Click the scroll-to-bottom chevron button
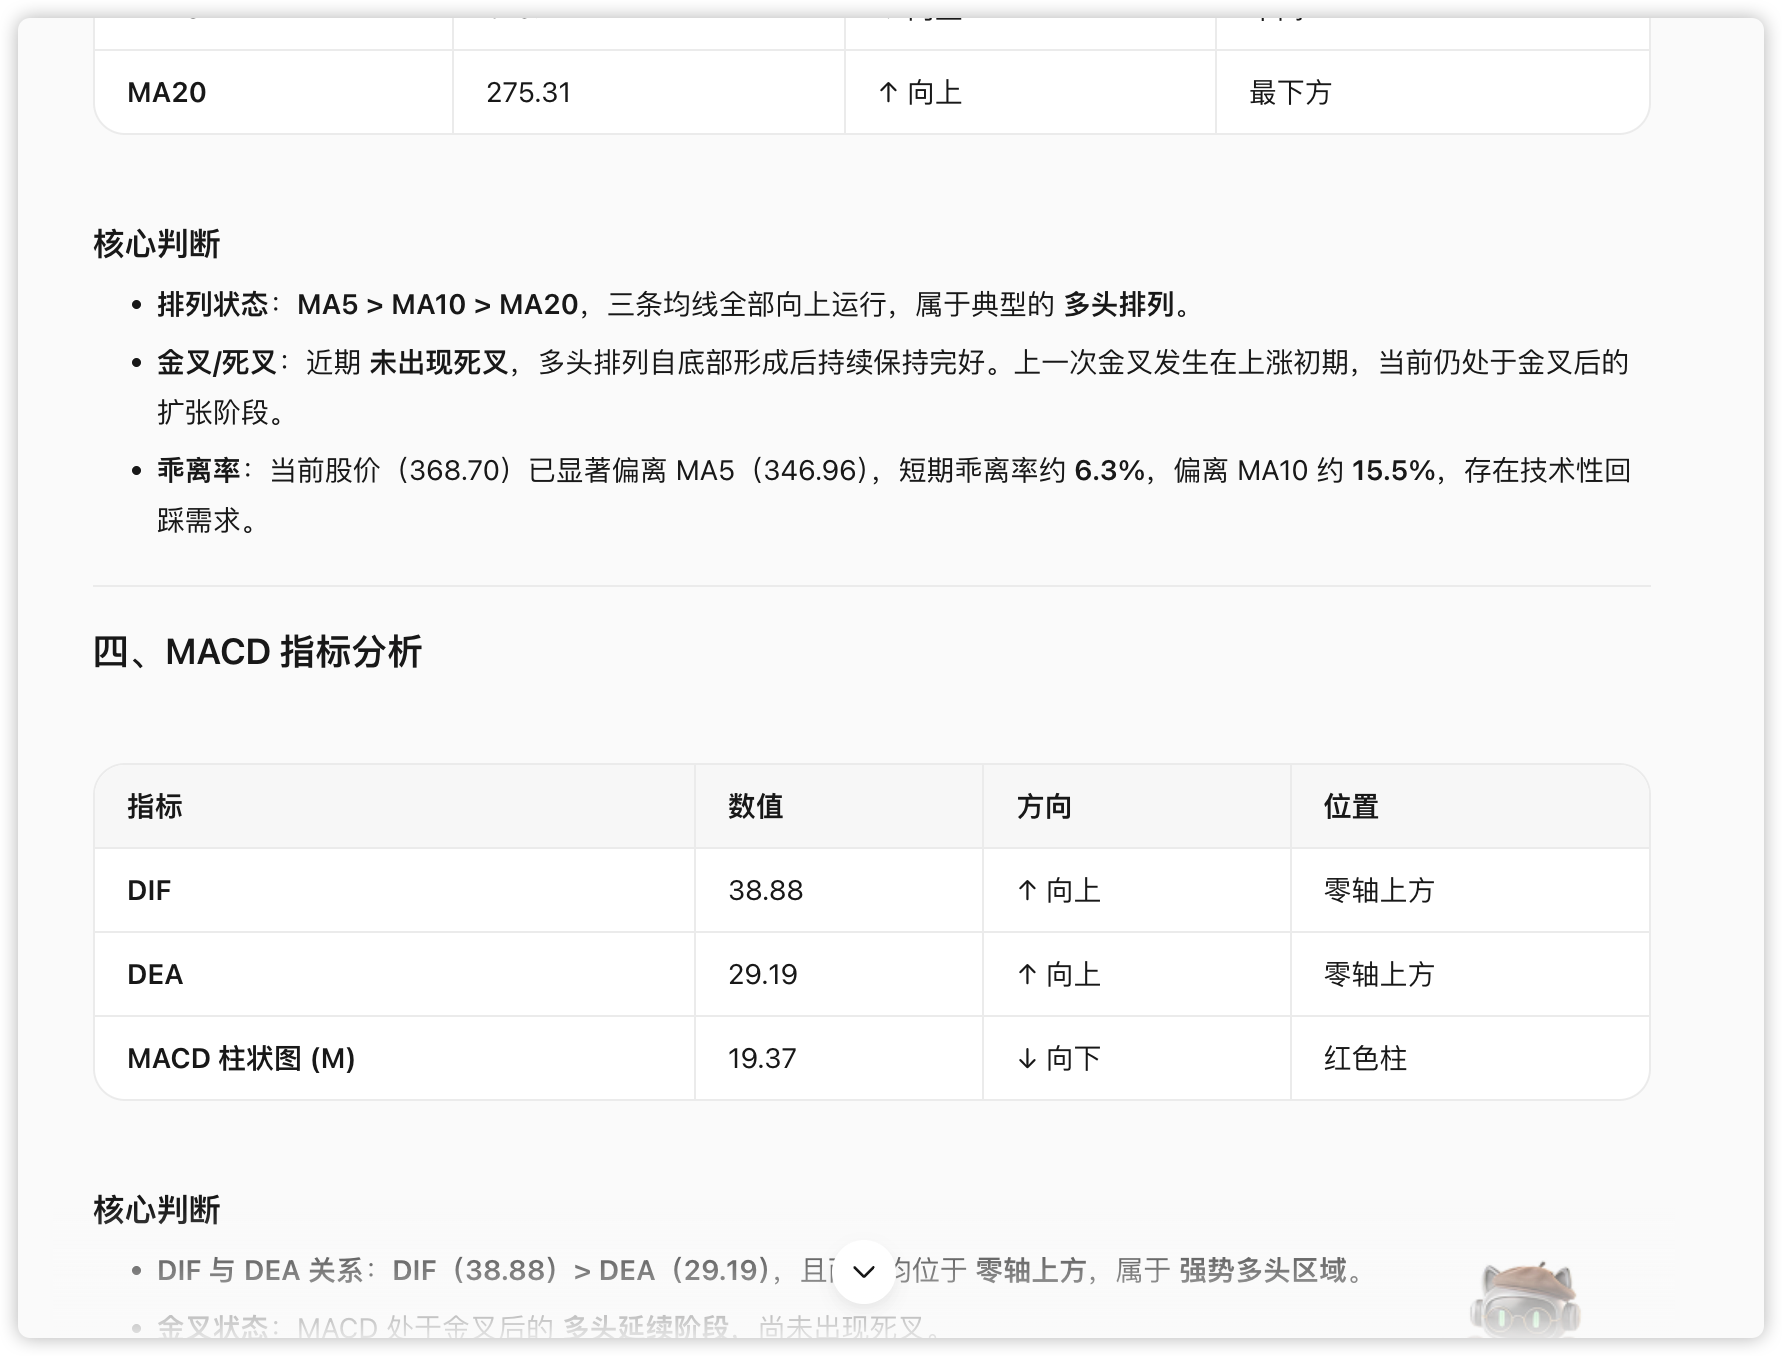This screenshot has width=1782, height=1356. [863, 1271]
